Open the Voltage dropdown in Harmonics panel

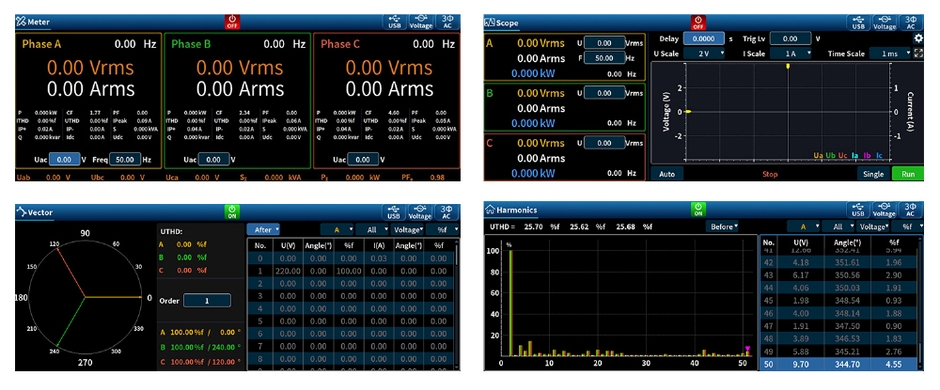(x=873, y=226)
